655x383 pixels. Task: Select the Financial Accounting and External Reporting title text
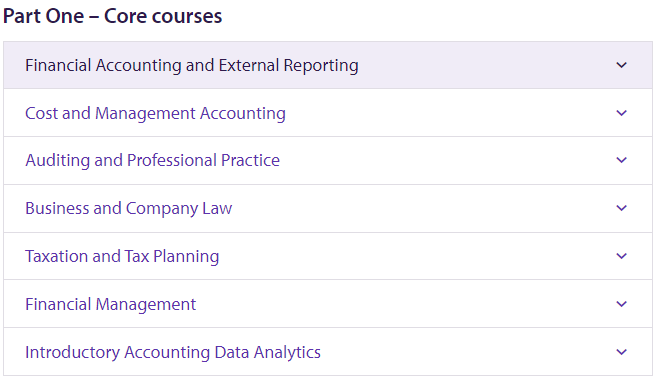click(192, 66)
